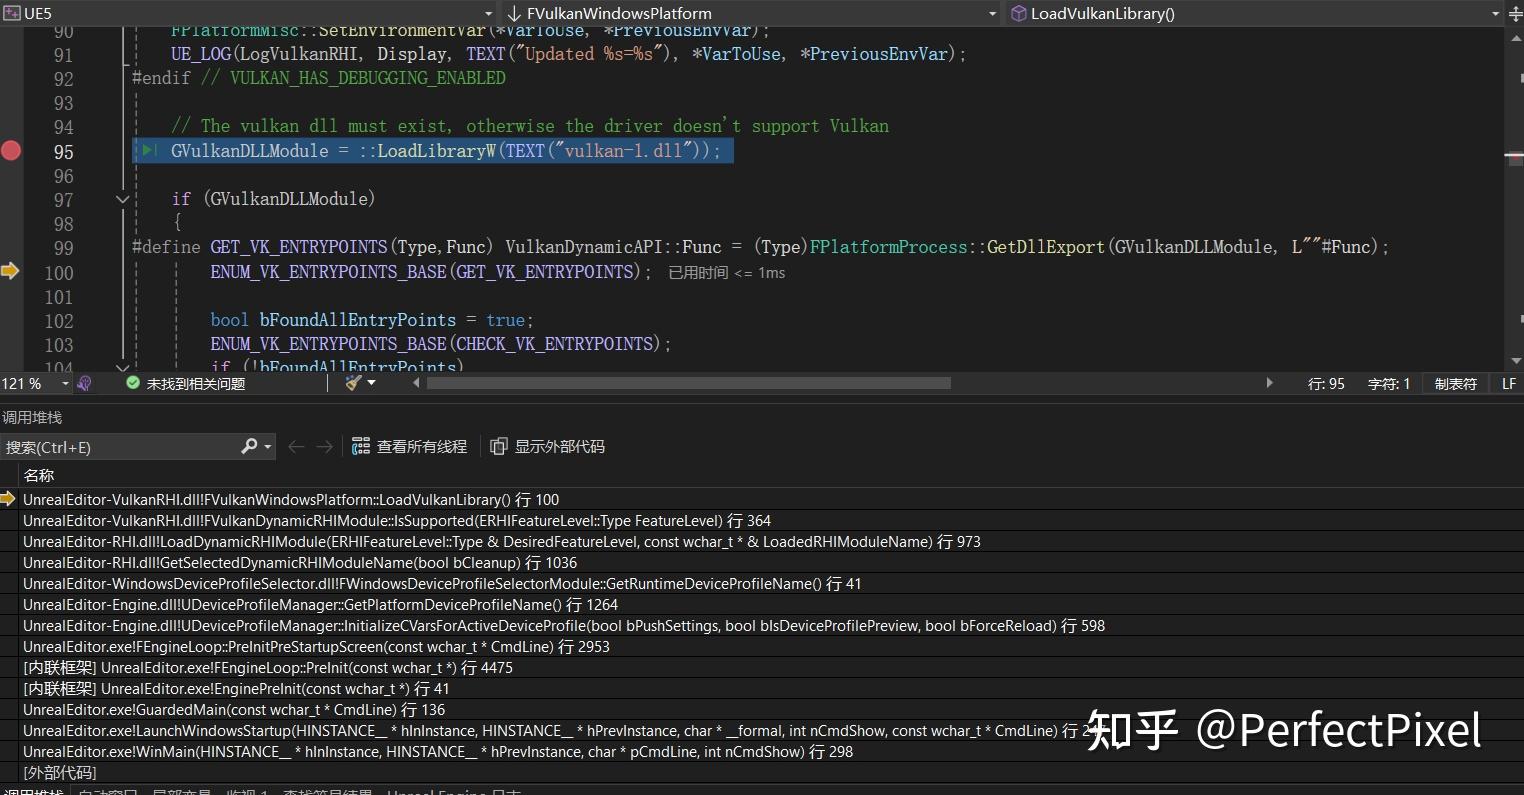Click the 显示外部代码 external code icon
The width and height of the screenshot is (1524, 795).
[499, 446]
